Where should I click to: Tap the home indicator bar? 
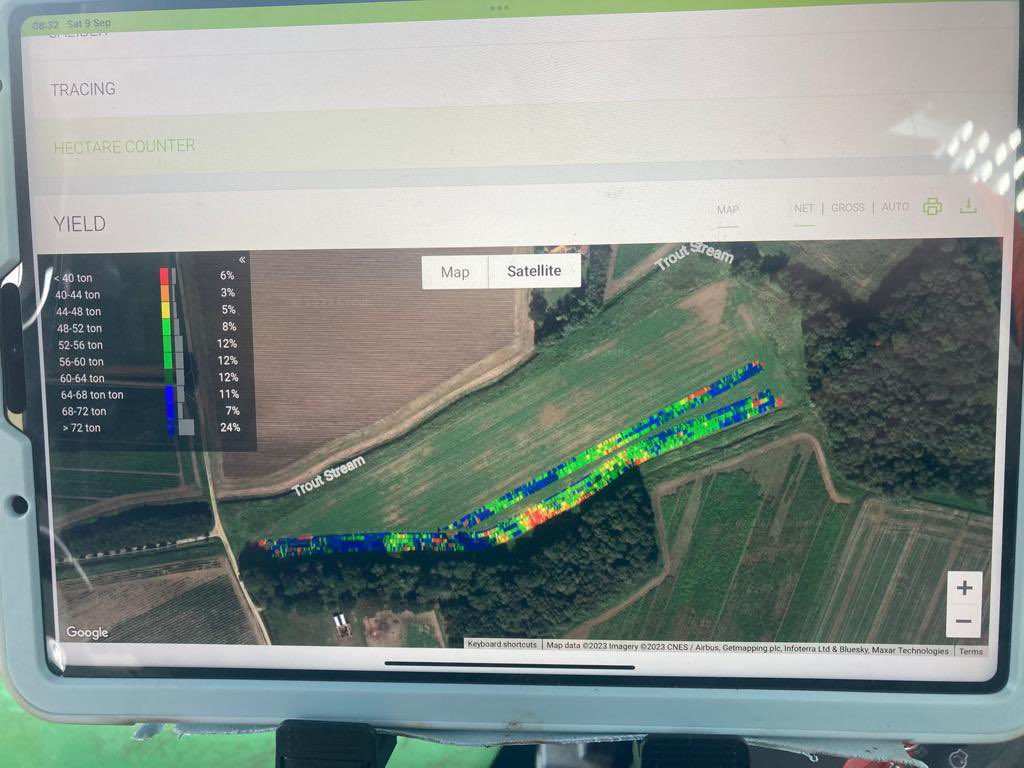click(x=509, y=665)
